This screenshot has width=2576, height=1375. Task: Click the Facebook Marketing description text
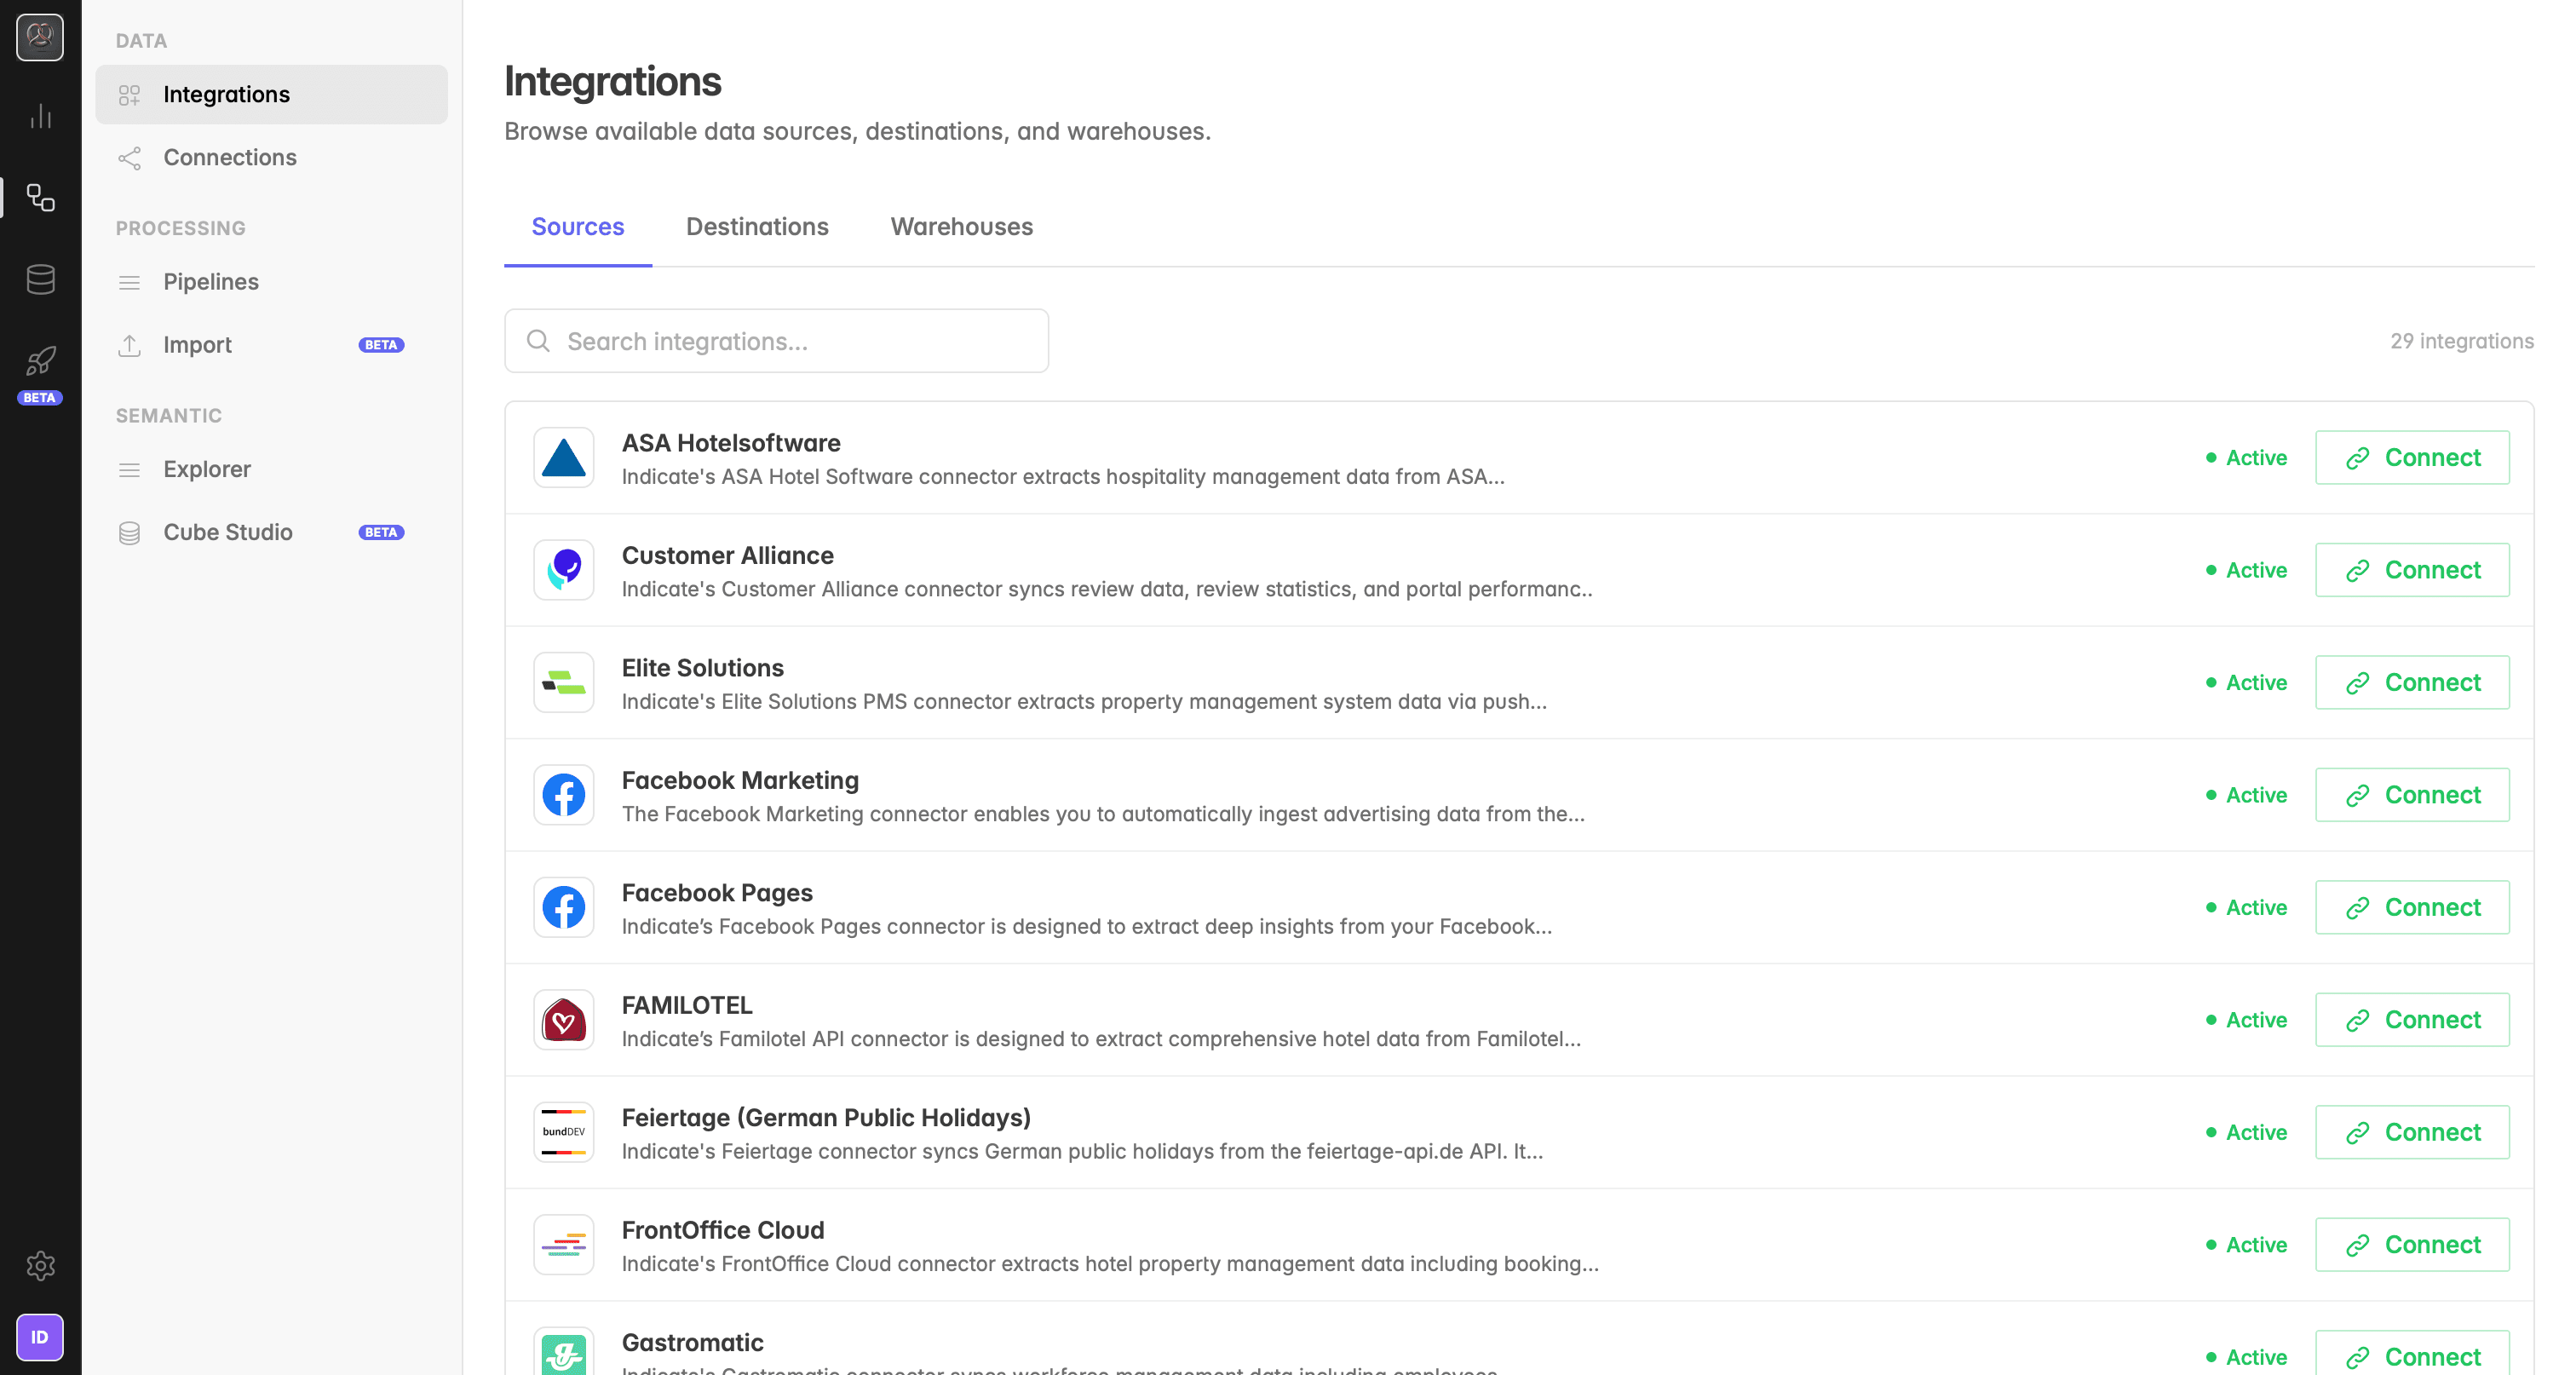1103,814
